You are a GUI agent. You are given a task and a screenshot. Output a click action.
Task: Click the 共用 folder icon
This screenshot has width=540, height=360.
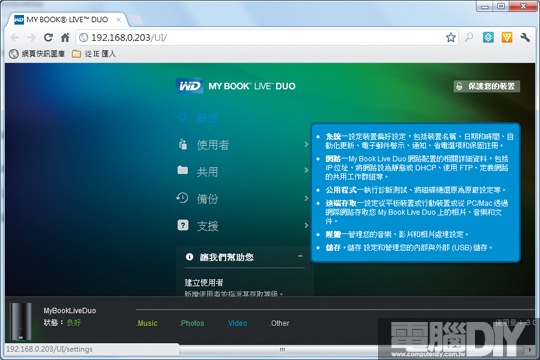(x=183, y=170)
